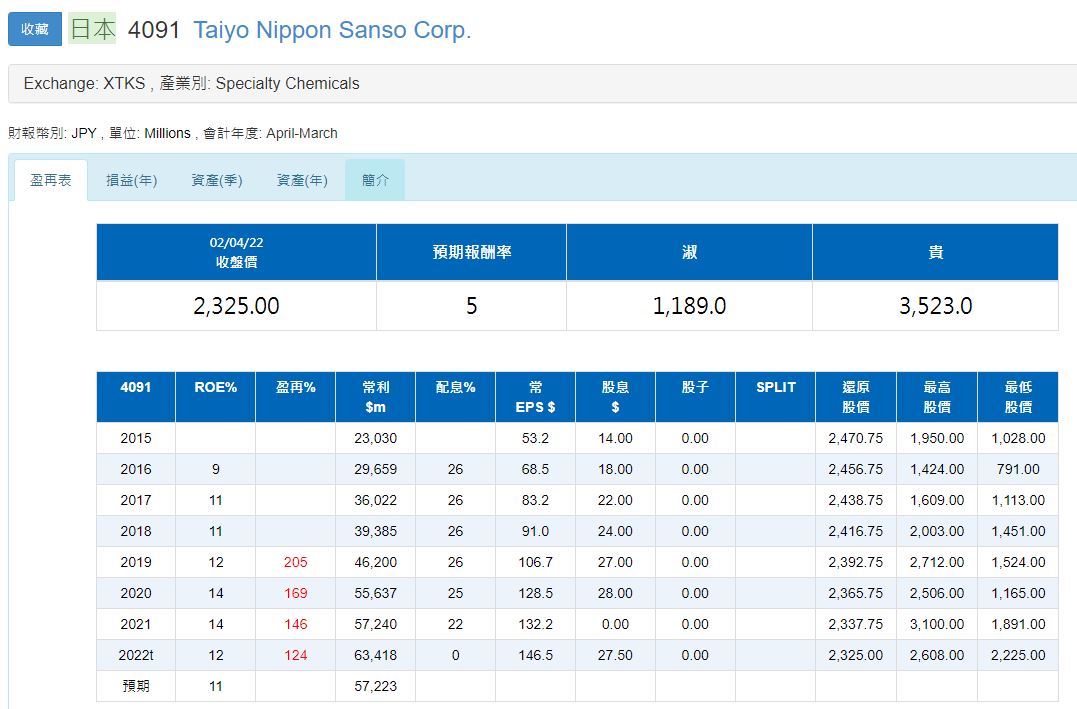
Task: Click the 收藏 bookmark button
Action: tap(35, 29)
